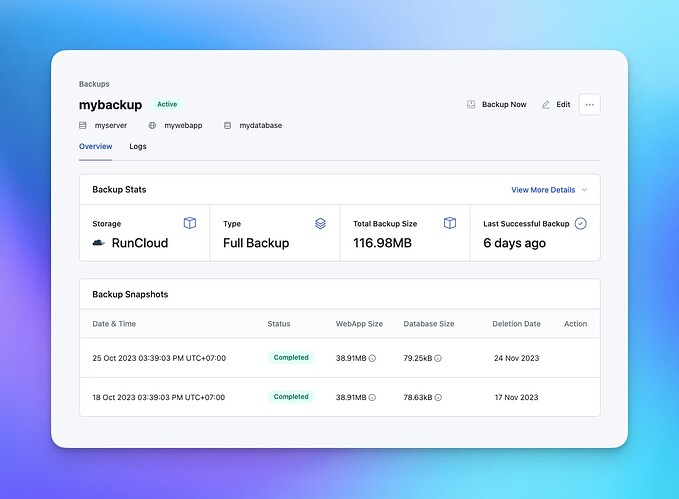Screen dimensions: 679x499
Task: Click info icon next to 79.25kB
Action: click(x=438, y=358)
